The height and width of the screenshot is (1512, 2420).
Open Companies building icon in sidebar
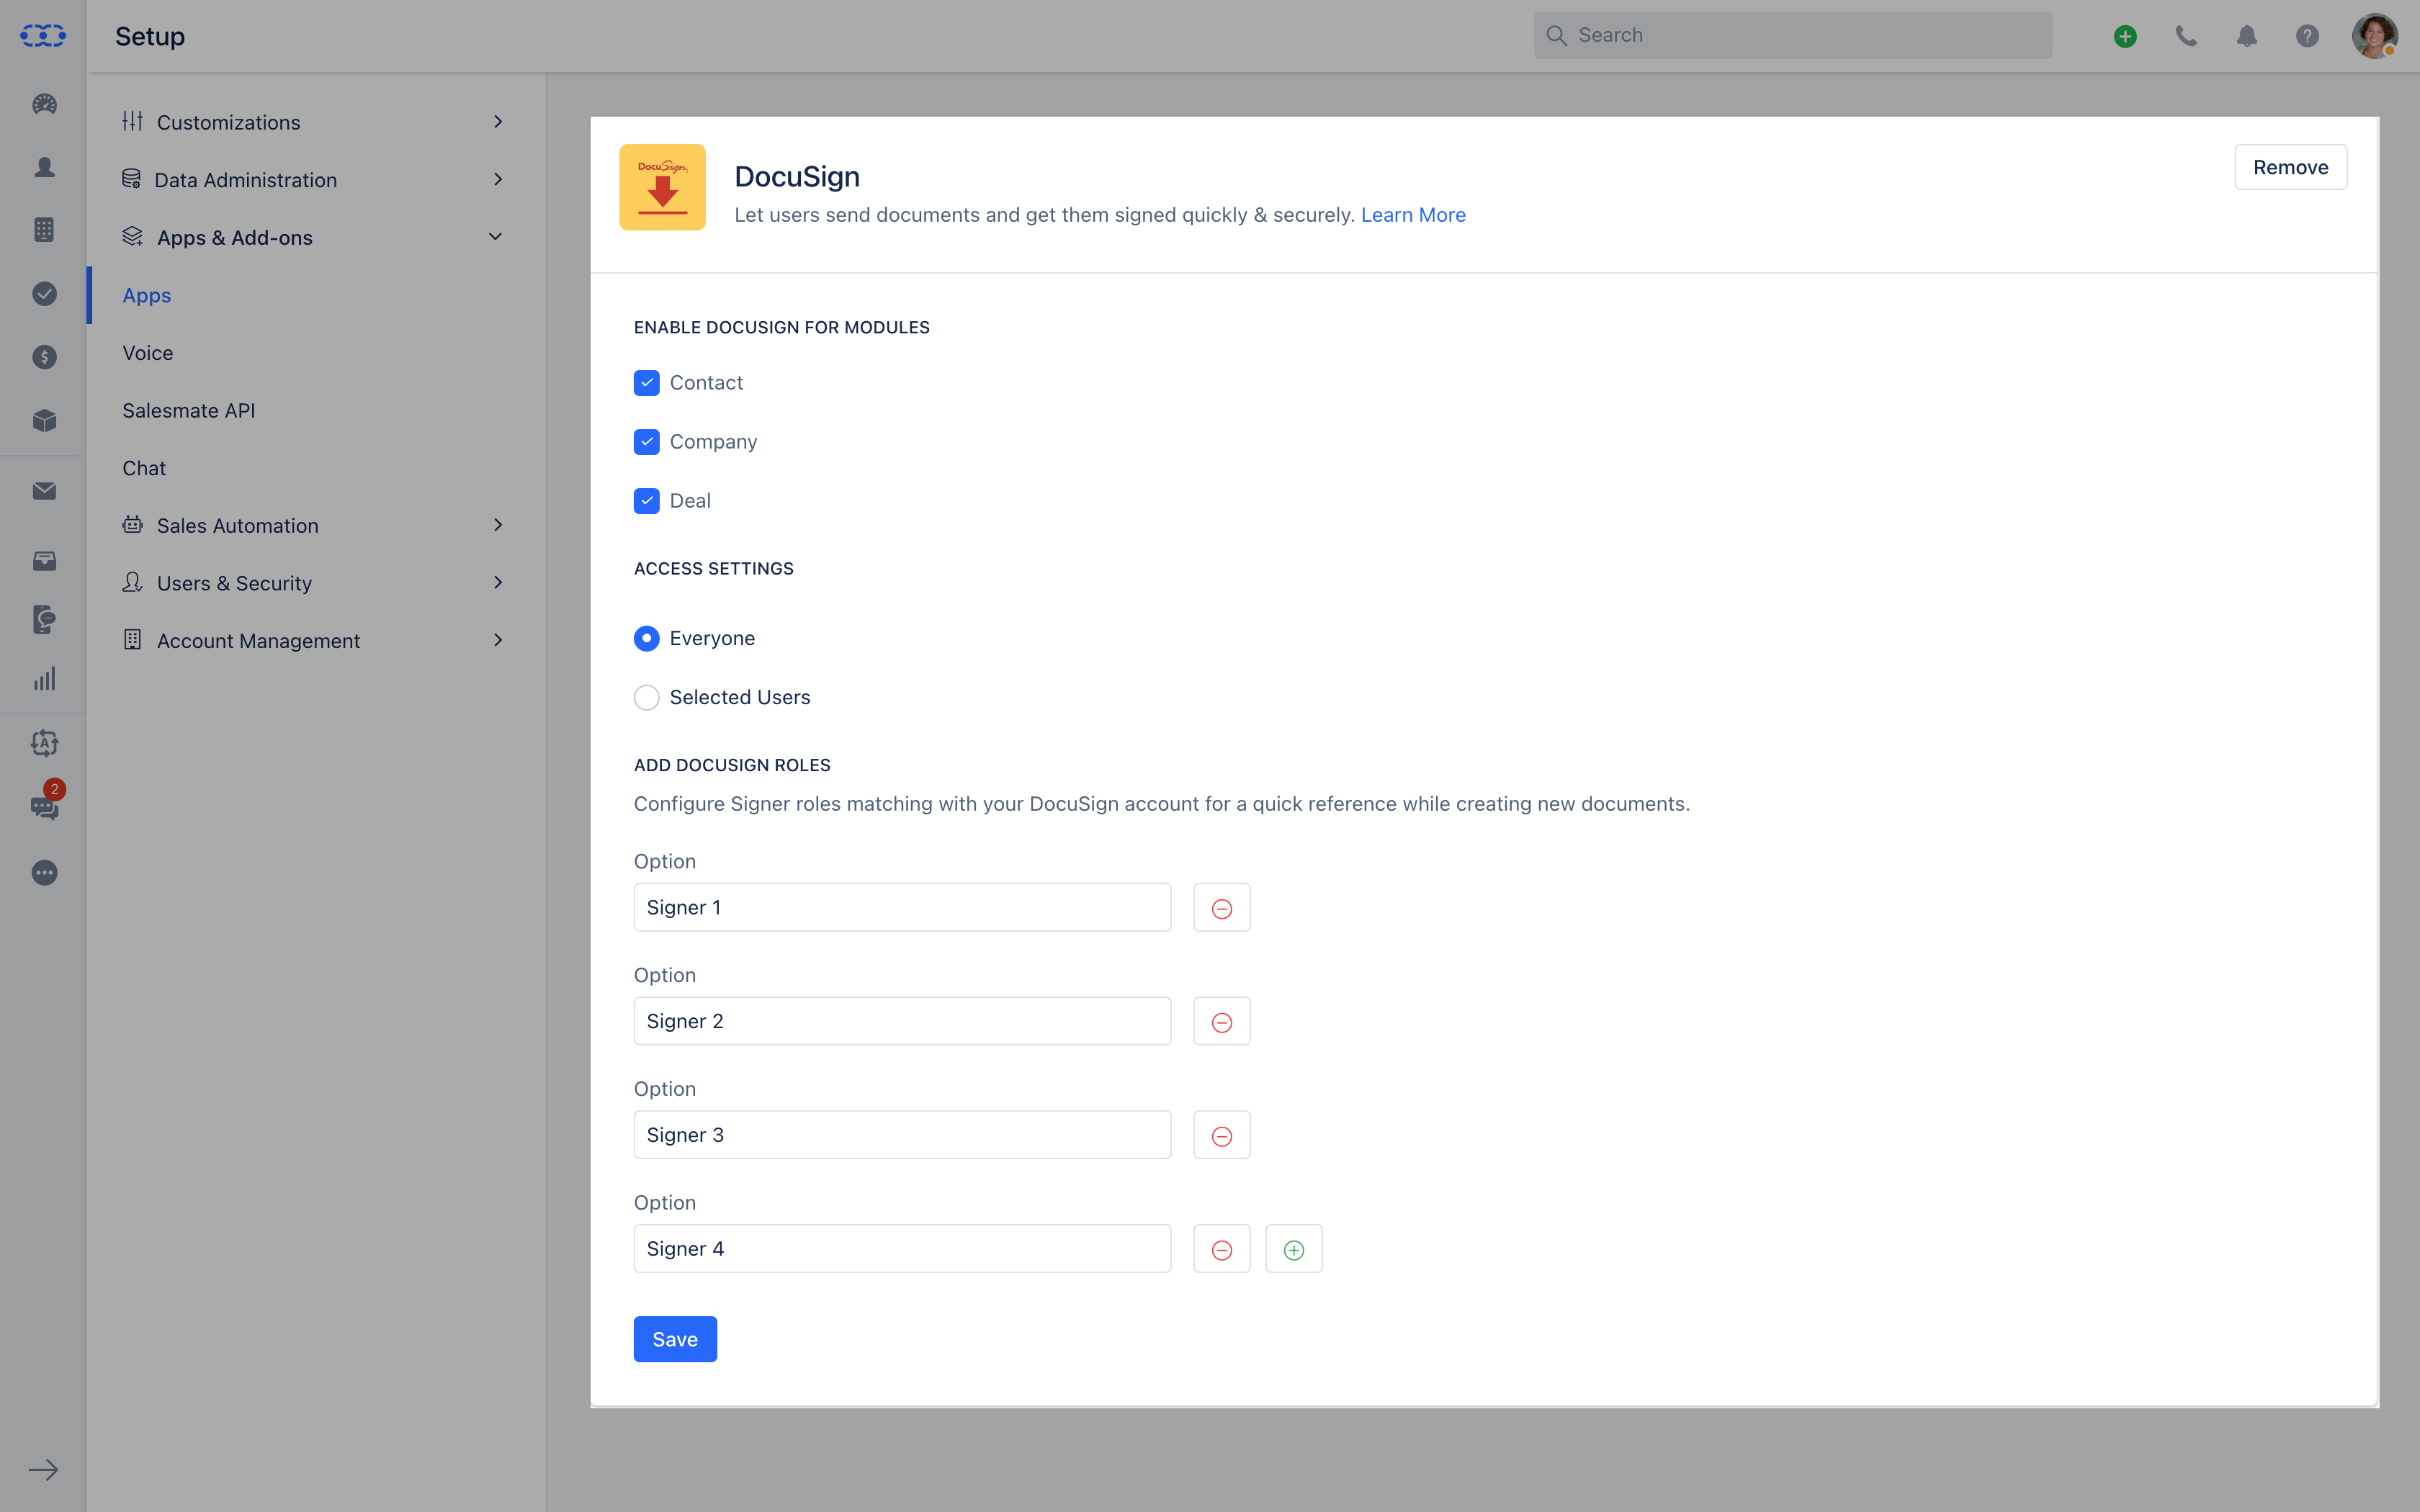tap(44, 230)
